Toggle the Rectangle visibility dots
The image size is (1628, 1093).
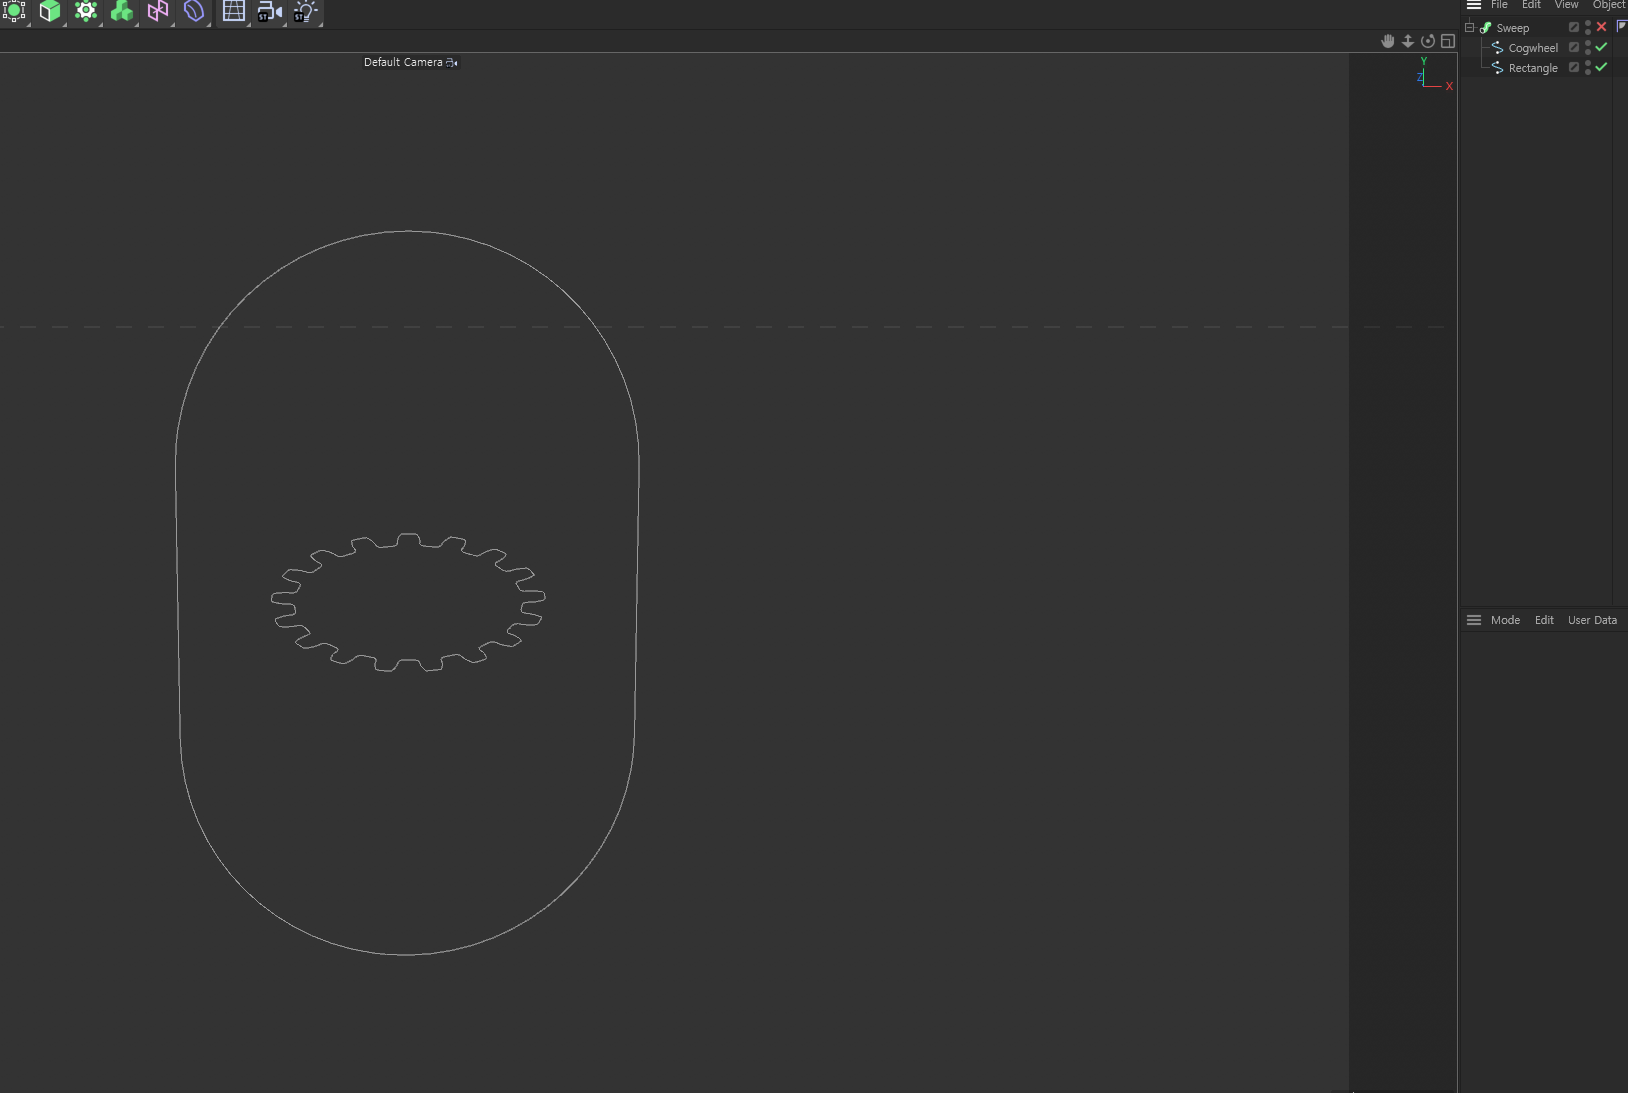click(x=1588, y=67)
